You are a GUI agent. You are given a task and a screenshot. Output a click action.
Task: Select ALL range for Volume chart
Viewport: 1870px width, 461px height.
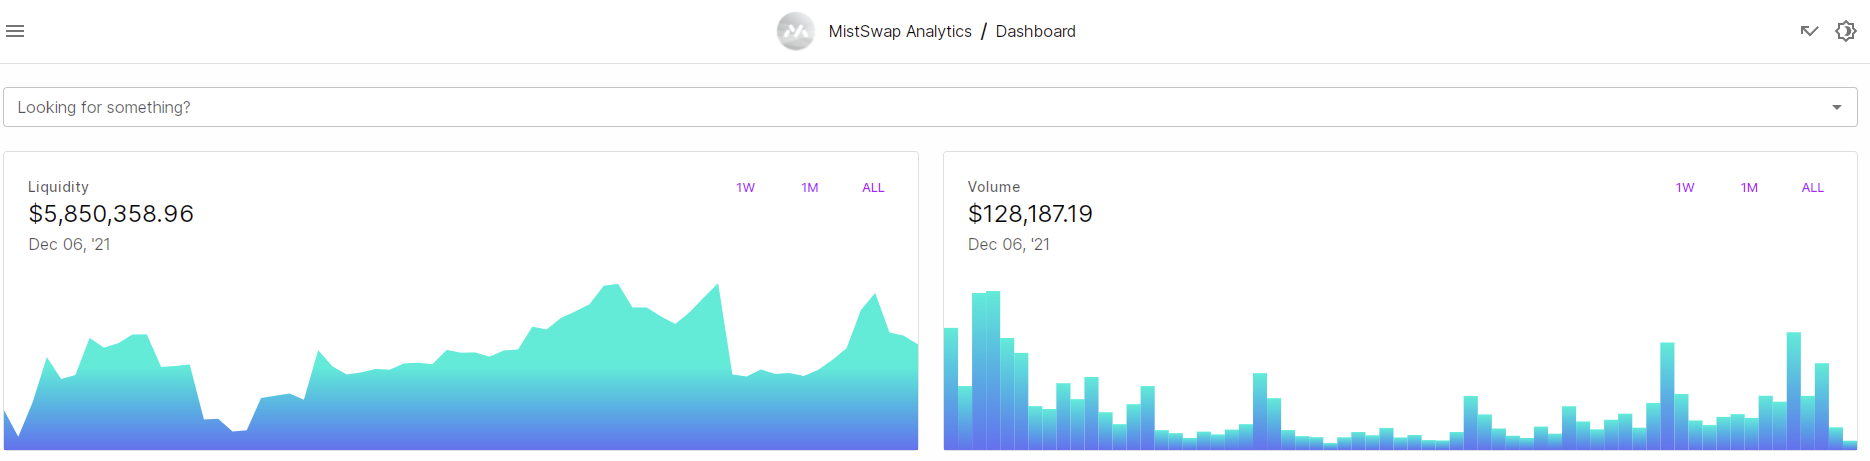(x=1813, y=188)
